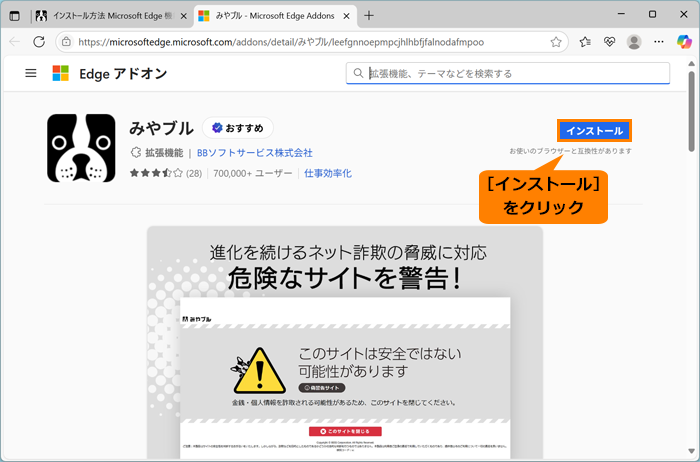700x462 pixels.
Task: Open publisher BBソフトサービス株式会社 link
Action: coord(254,153)
